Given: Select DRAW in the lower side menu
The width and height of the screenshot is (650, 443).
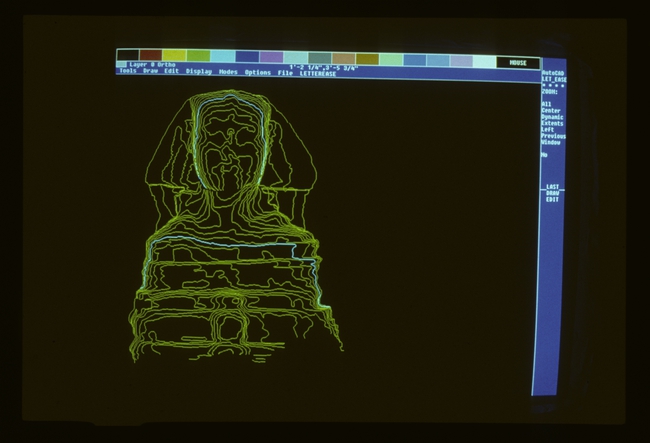Looking at the screenshot, I should click(552, 193).
